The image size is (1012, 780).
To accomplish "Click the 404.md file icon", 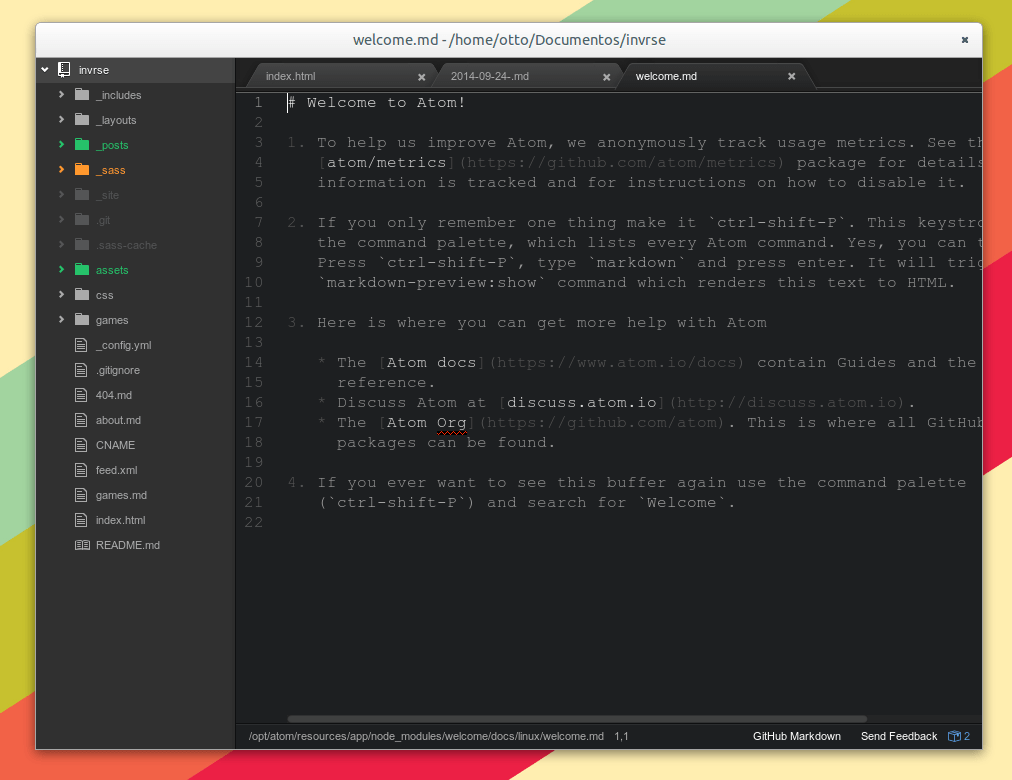I will [81, 395].
